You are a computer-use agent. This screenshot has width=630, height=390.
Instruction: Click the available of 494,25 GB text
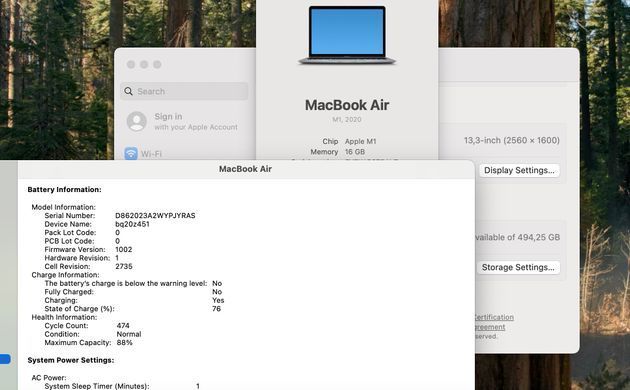[x=517, y=237]
